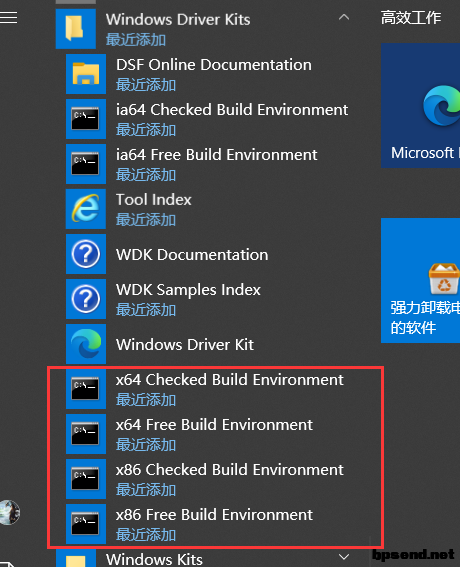Launch ia64 Checked Build Environment console icon
The image size is (460, 567).
click(x=86, y=119)
